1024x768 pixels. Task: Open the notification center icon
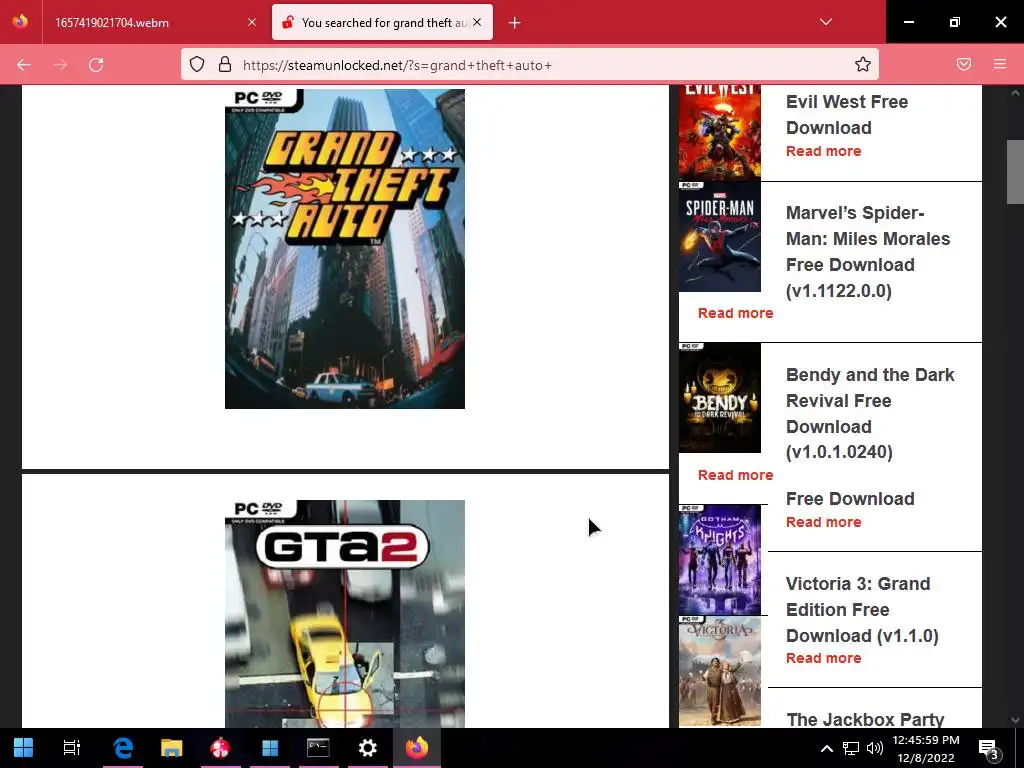pos(989,748)
